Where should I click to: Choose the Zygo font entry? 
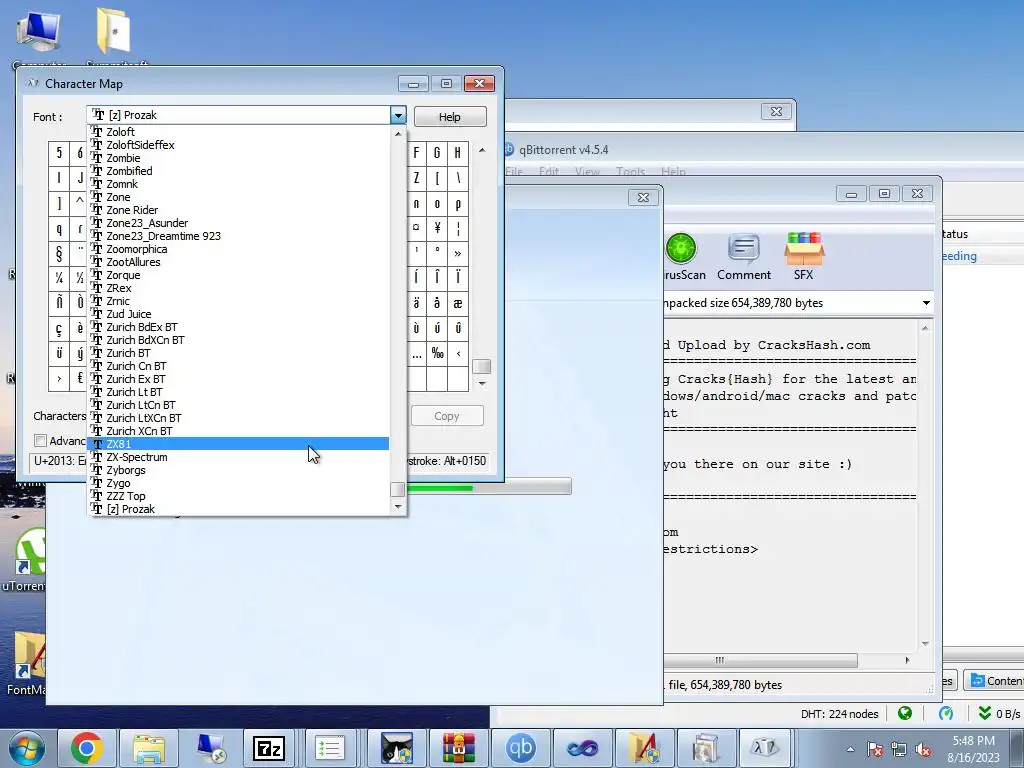pos(238,483)
